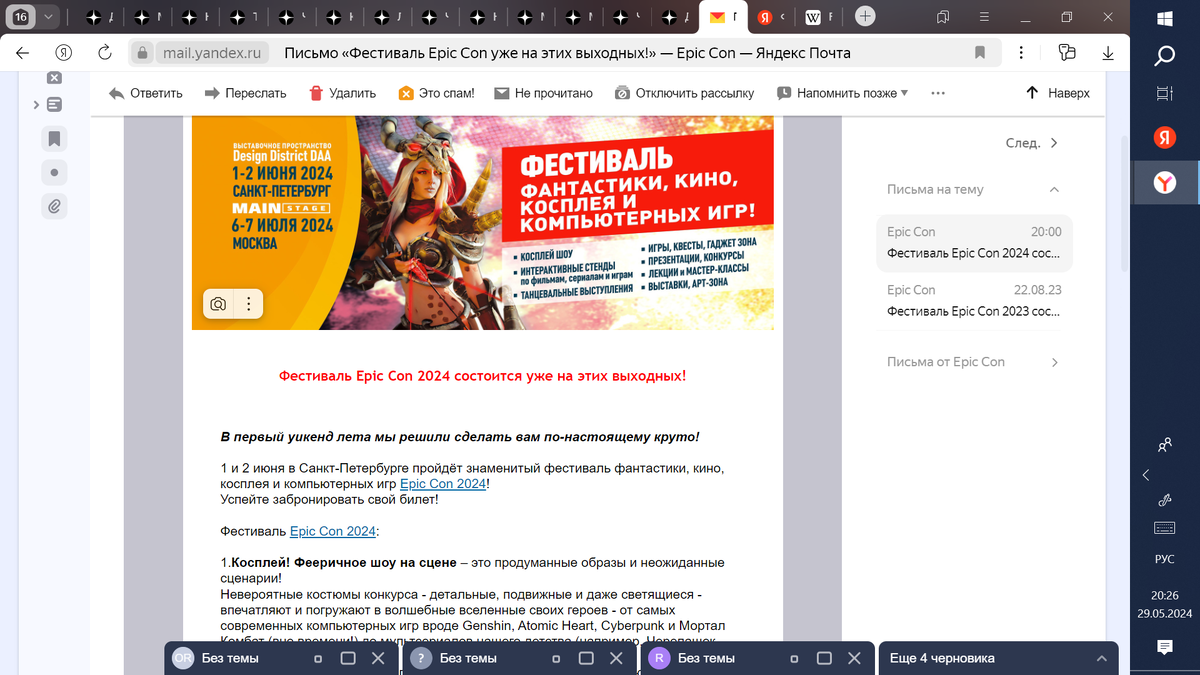Viewport: 1200px width, 675px height.
Task: Close the first Без темы draft (OR)
Action: point(377,658)
